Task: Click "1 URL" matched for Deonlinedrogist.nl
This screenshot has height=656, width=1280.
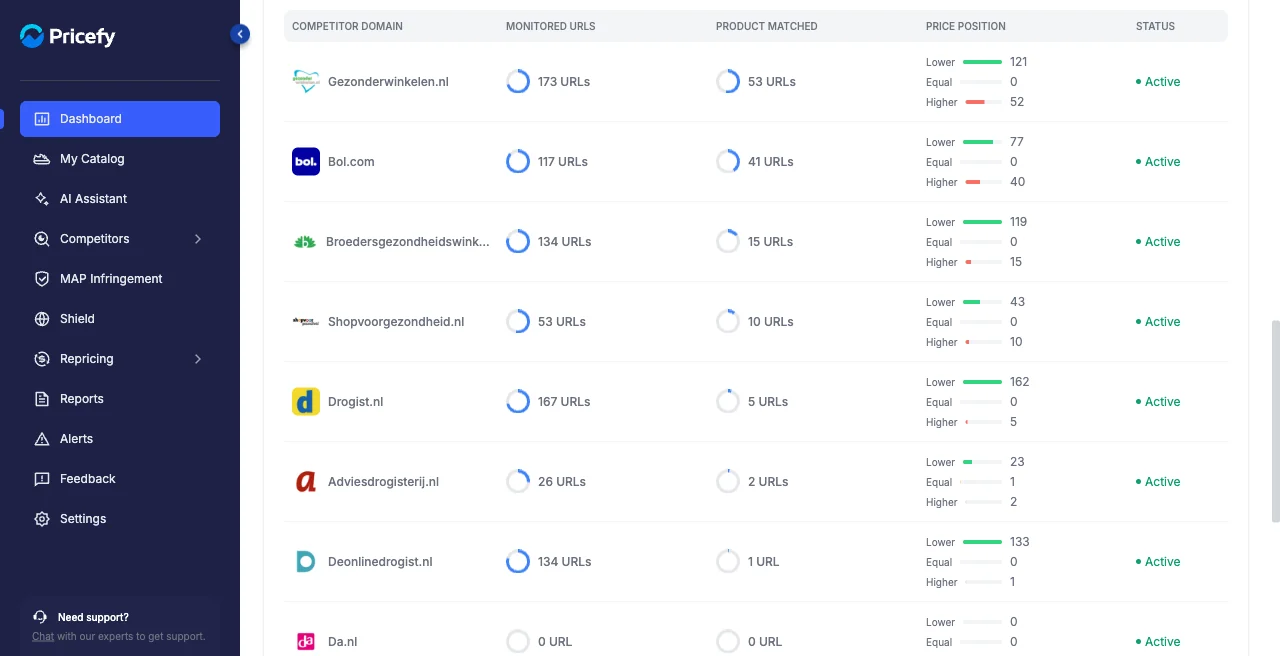Action: click(764, 562)
